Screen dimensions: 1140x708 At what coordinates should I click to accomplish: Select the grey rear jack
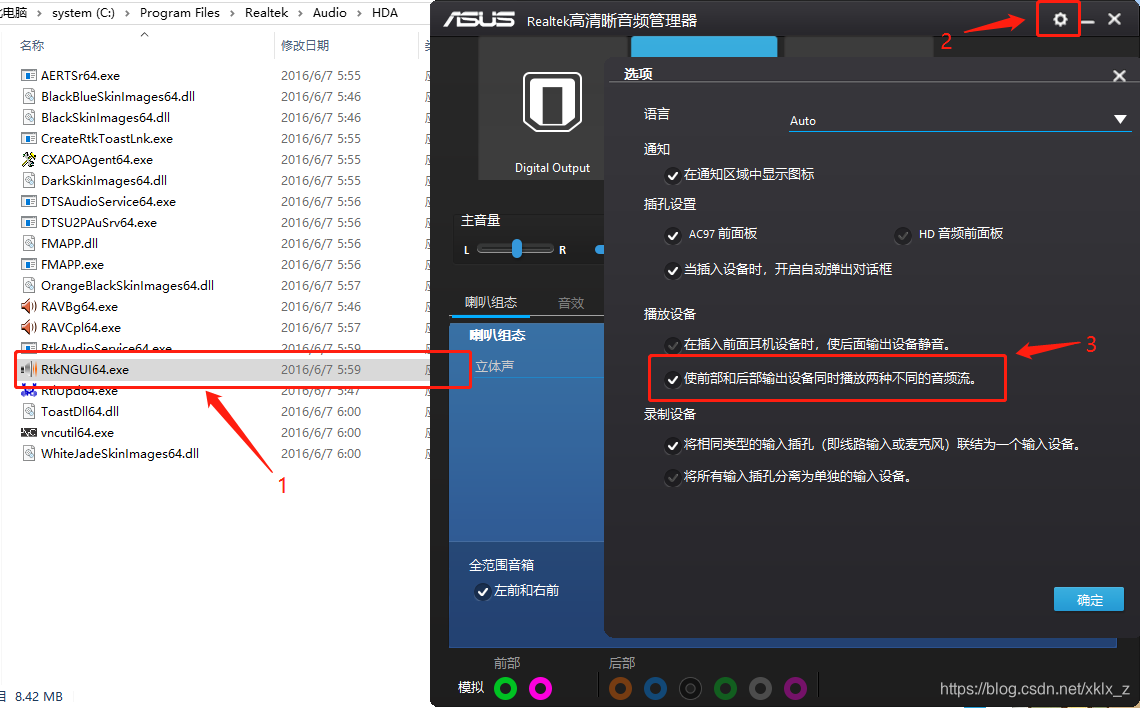point(760,688)
